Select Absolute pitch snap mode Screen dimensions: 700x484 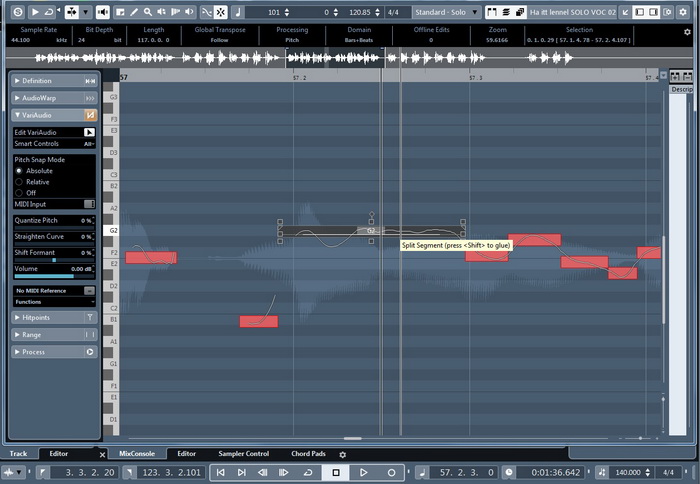pos(19,171)
